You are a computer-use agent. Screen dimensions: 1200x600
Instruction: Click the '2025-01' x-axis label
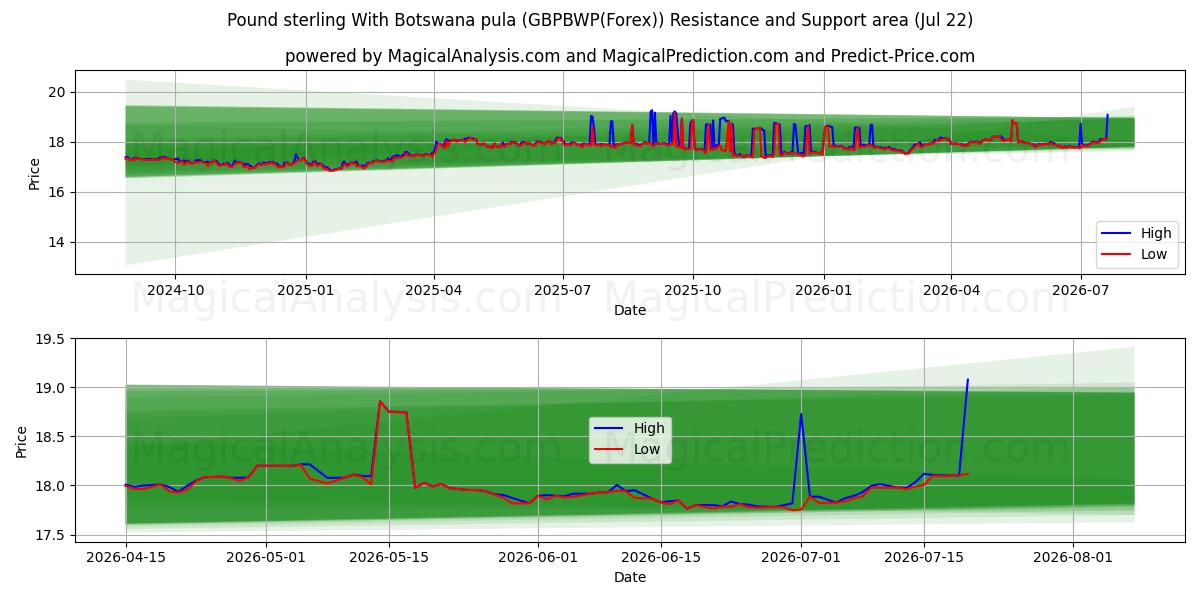(305, 290)
